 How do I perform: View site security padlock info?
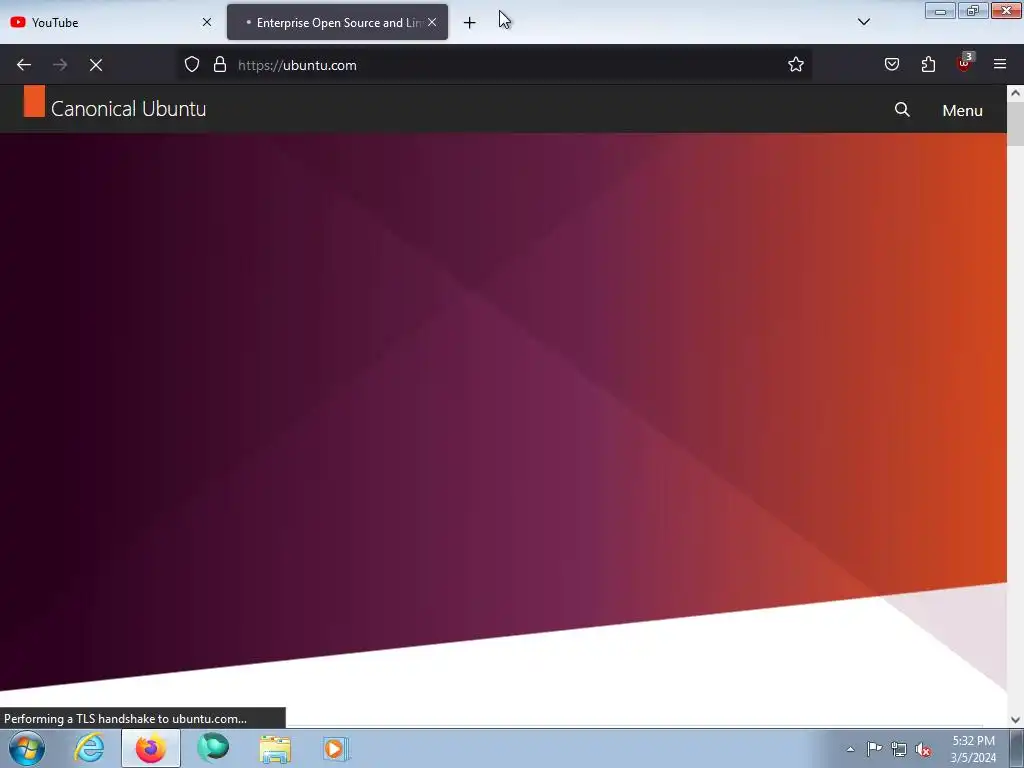[220, 65]
